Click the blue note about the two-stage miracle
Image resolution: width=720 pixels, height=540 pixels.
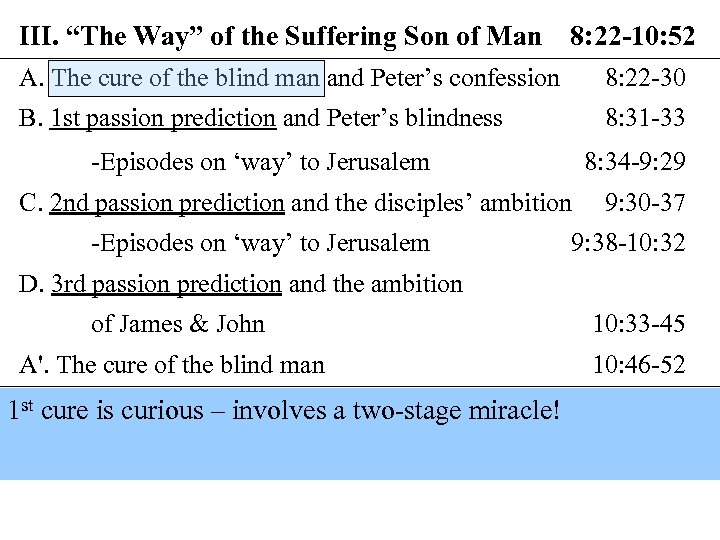[284, 411]
